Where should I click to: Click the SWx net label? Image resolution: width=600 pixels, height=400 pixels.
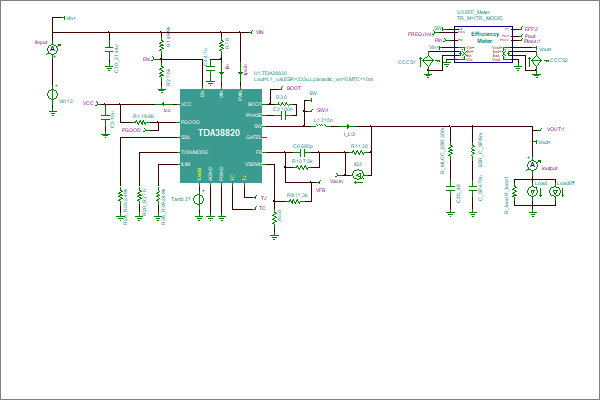click(x=323, y=110)
